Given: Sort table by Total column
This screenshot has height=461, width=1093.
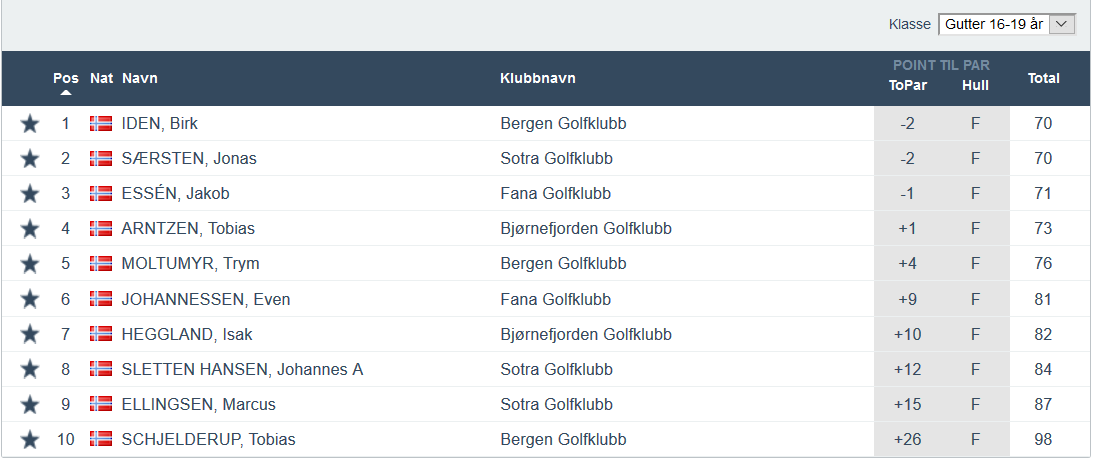Looking at the screenshot, I should tap(1043, 79).
